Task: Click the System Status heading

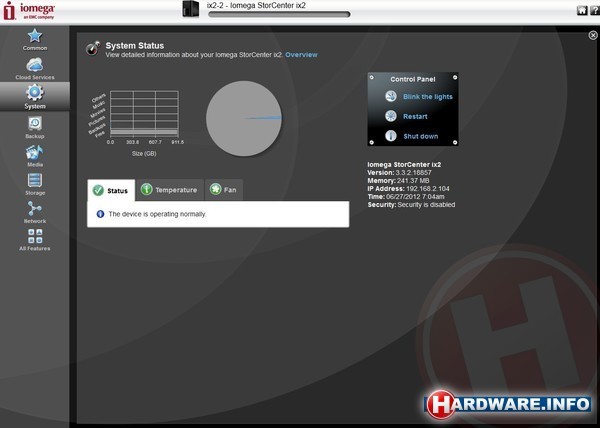Action: coord(135,46)
